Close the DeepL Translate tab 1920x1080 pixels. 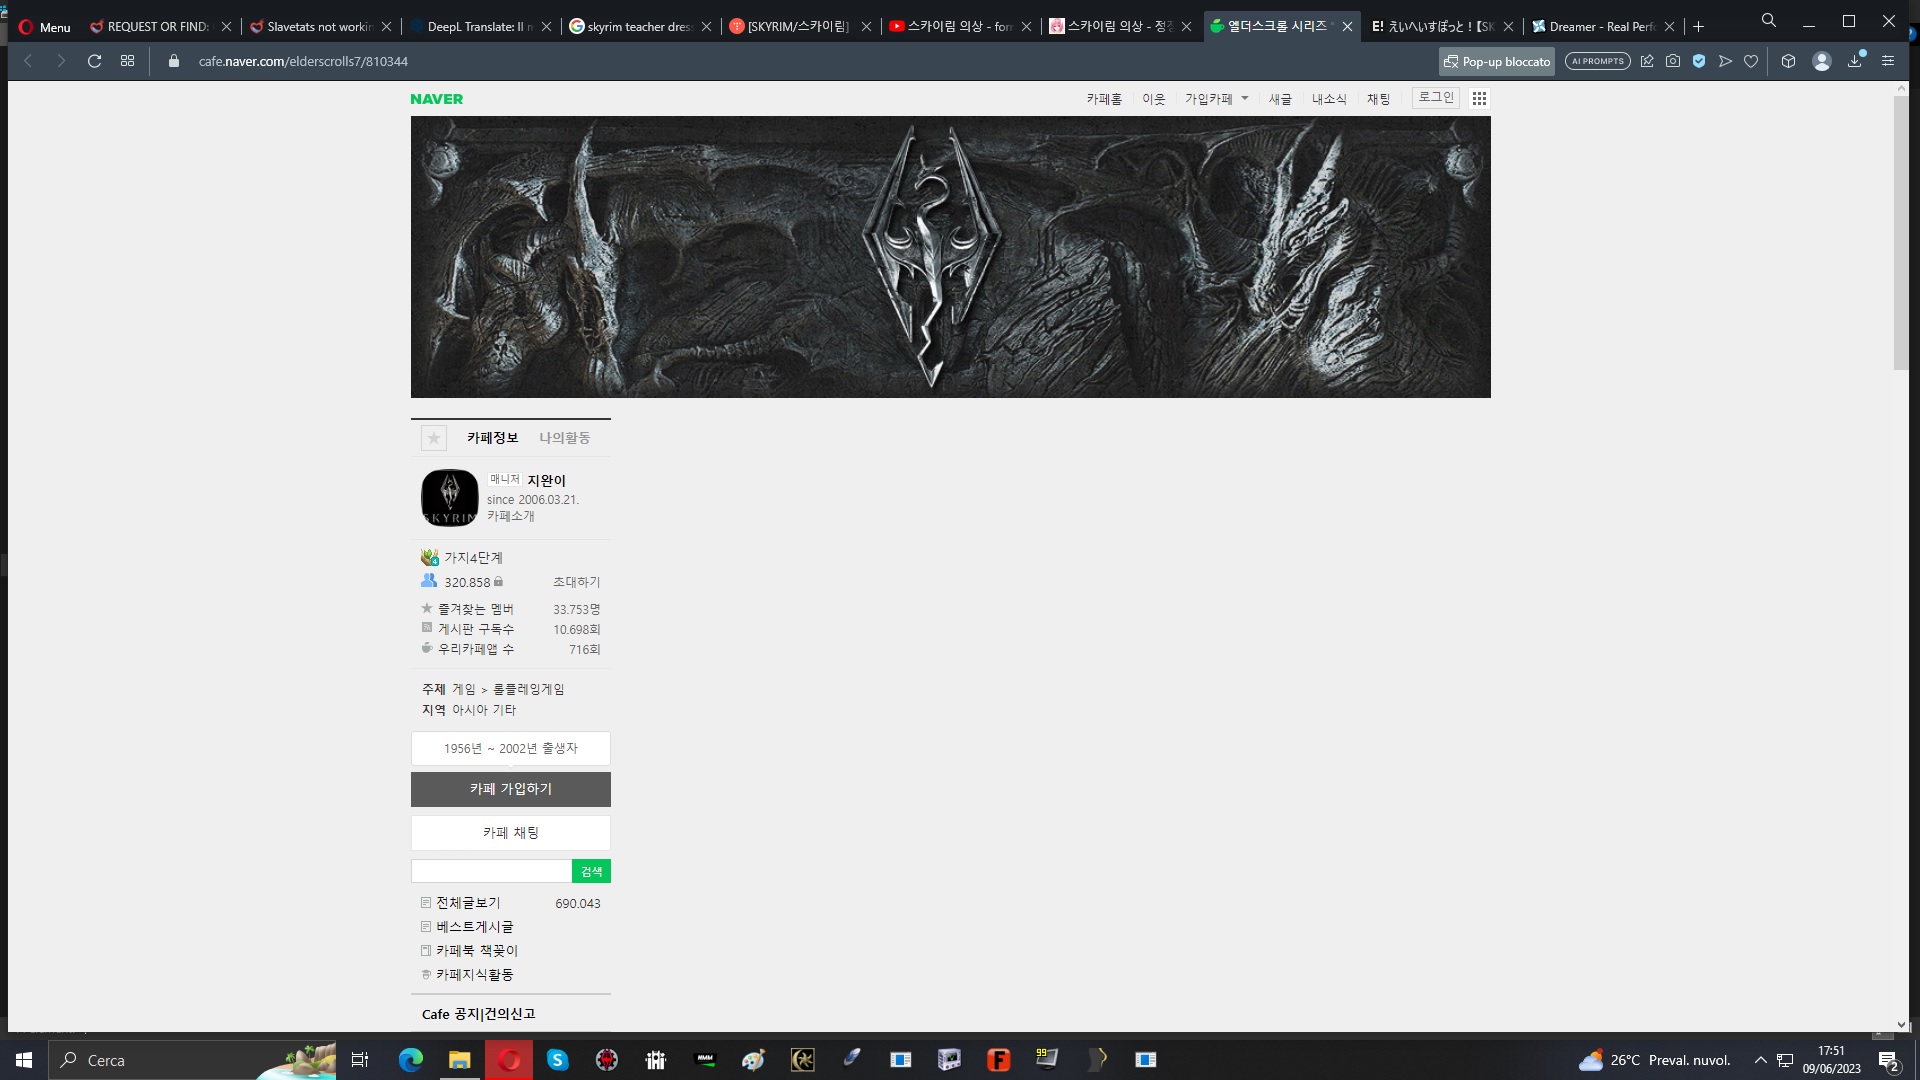[x=546, y=27]
